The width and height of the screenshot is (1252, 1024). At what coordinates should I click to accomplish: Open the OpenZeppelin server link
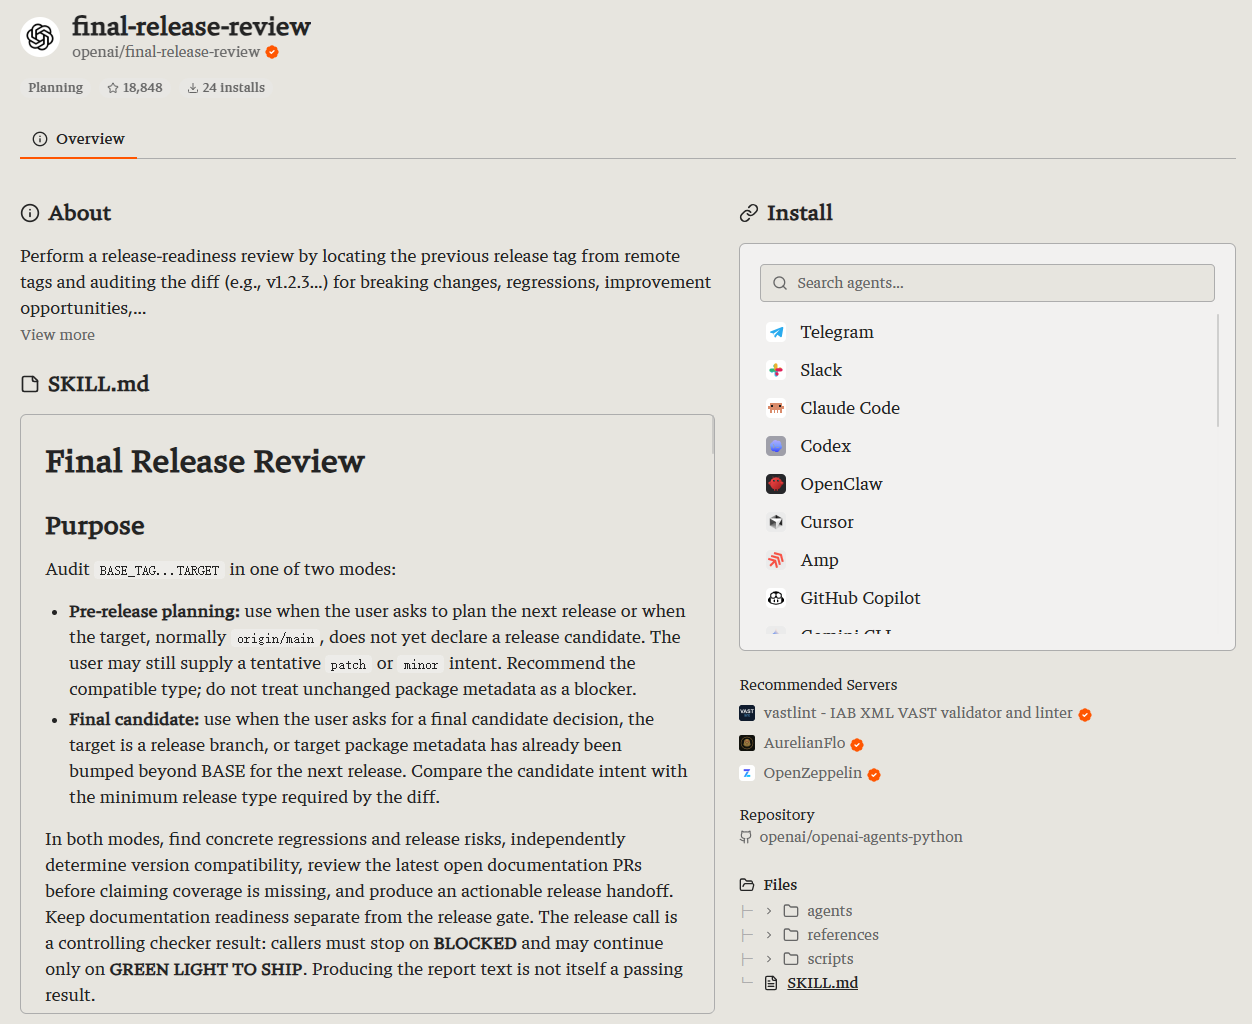pyautogui.click(x=813, y=773)
